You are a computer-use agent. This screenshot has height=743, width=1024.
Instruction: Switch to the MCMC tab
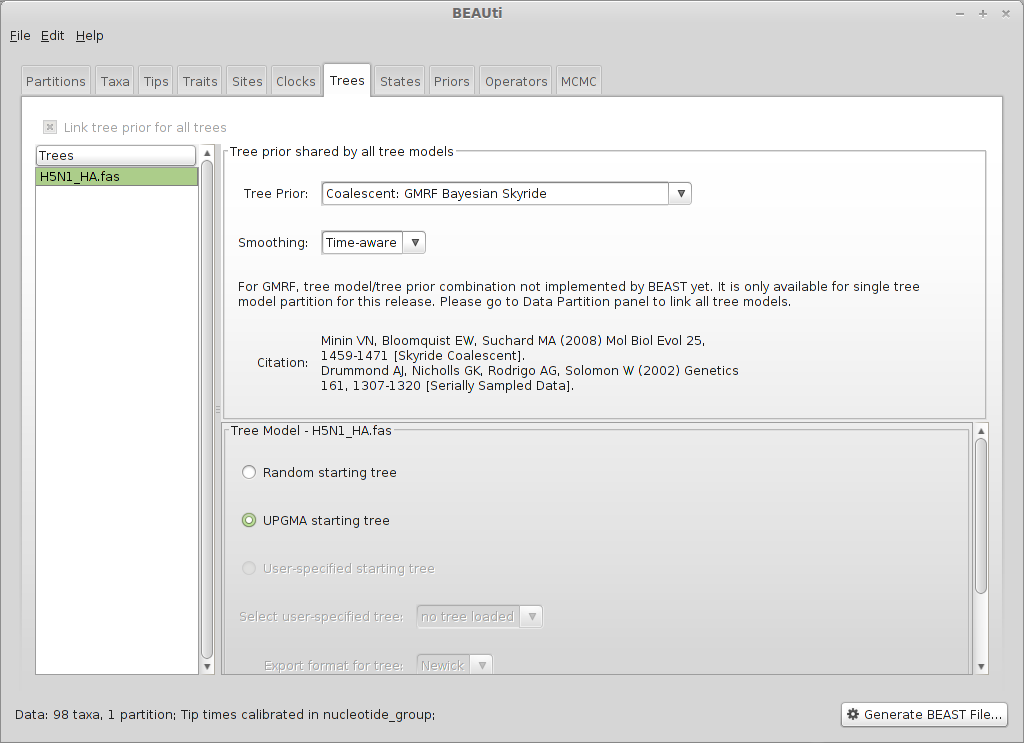coord(579,82)
